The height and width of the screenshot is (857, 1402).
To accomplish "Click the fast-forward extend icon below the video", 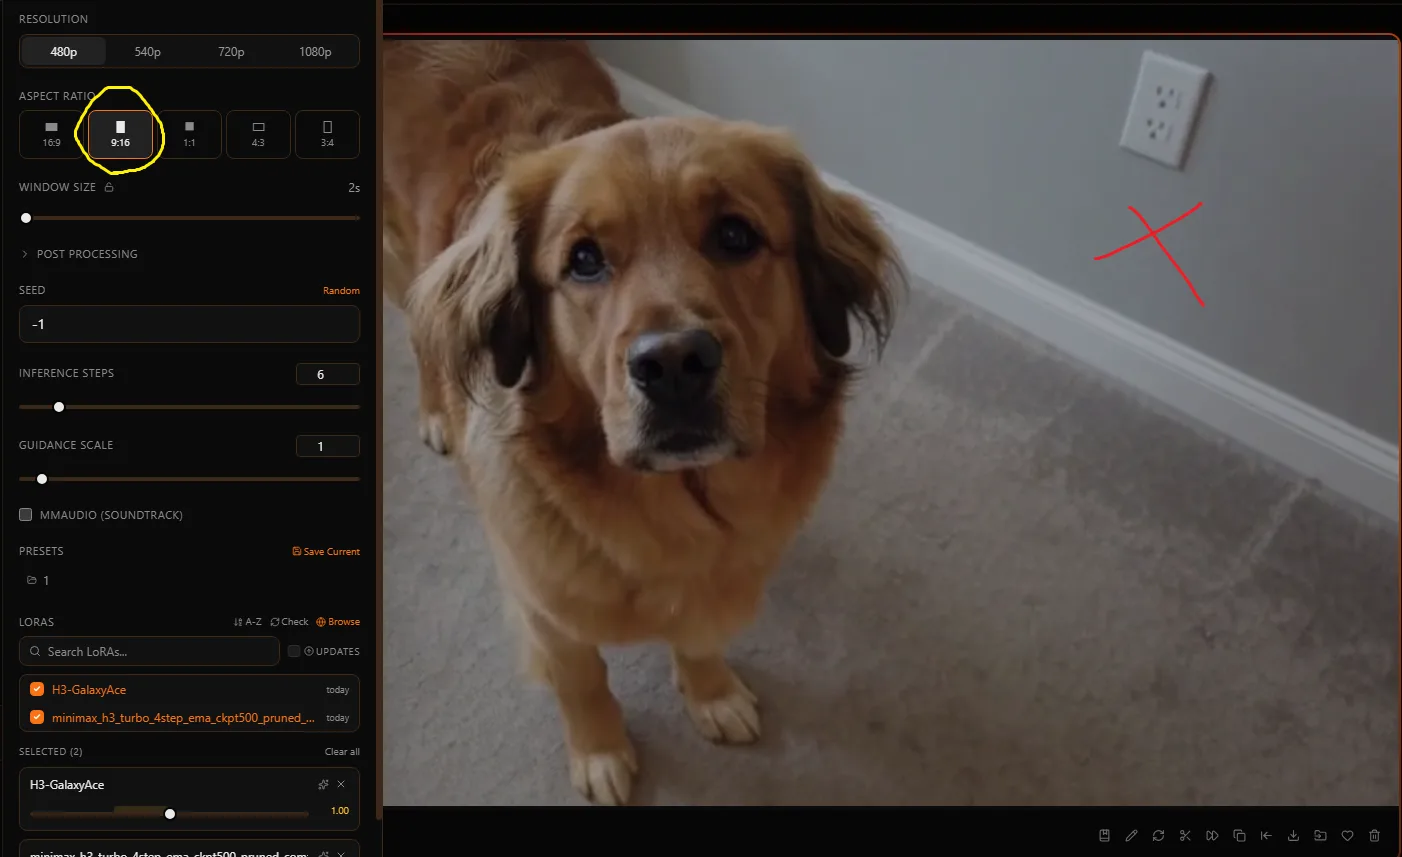I will [1212, 835].
